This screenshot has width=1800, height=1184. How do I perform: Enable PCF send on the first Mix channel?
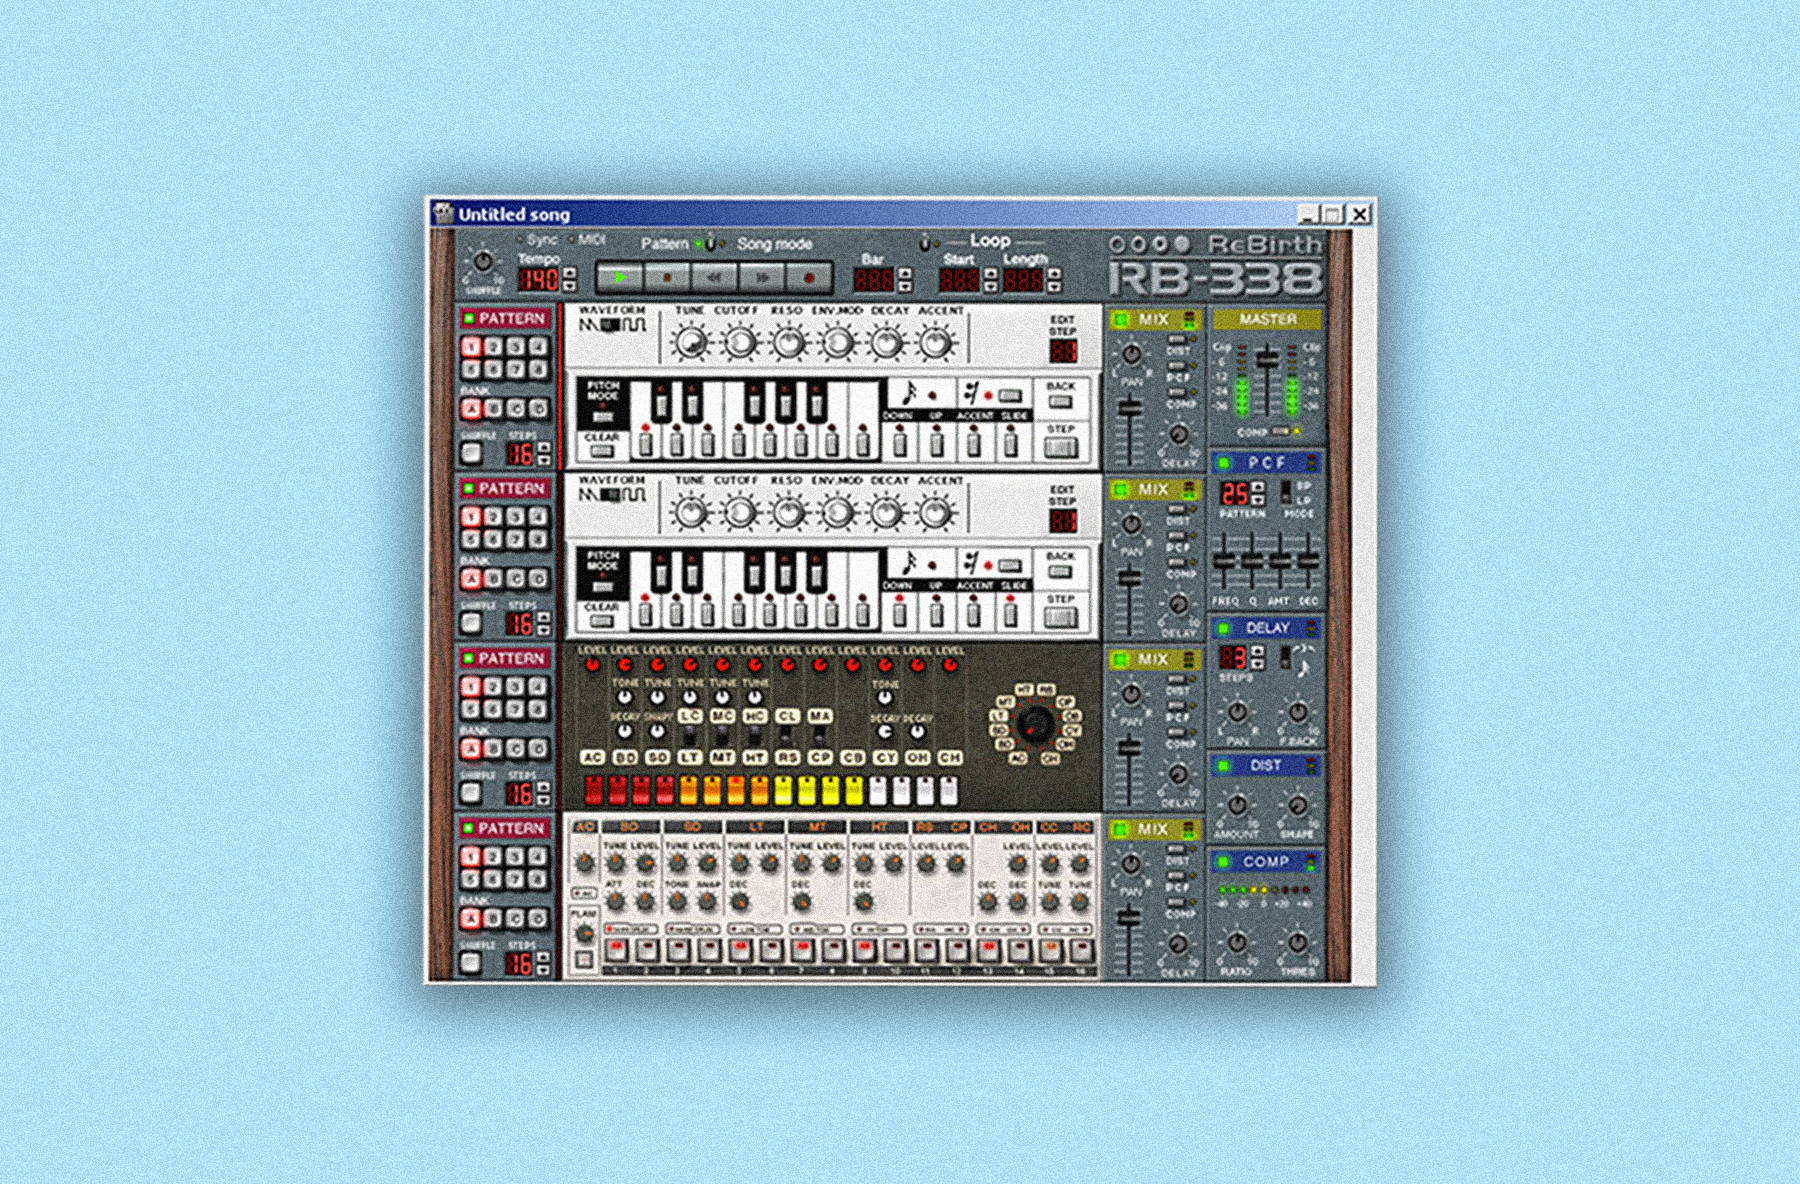pos(1177,367)
